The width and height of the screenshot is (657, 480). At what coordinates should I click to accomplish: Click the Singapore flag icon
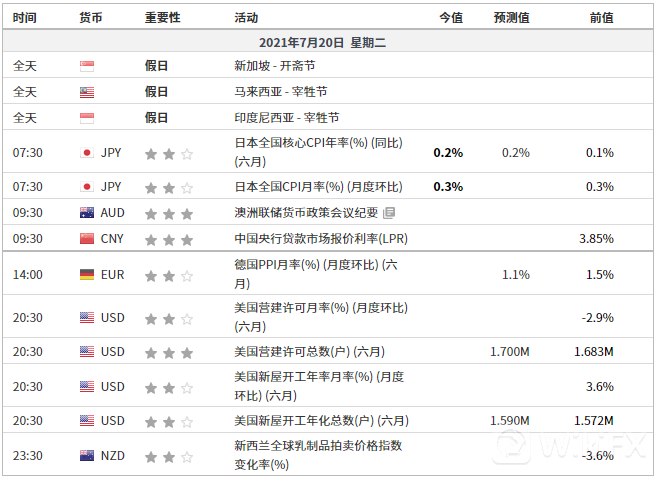pos(86,66)
